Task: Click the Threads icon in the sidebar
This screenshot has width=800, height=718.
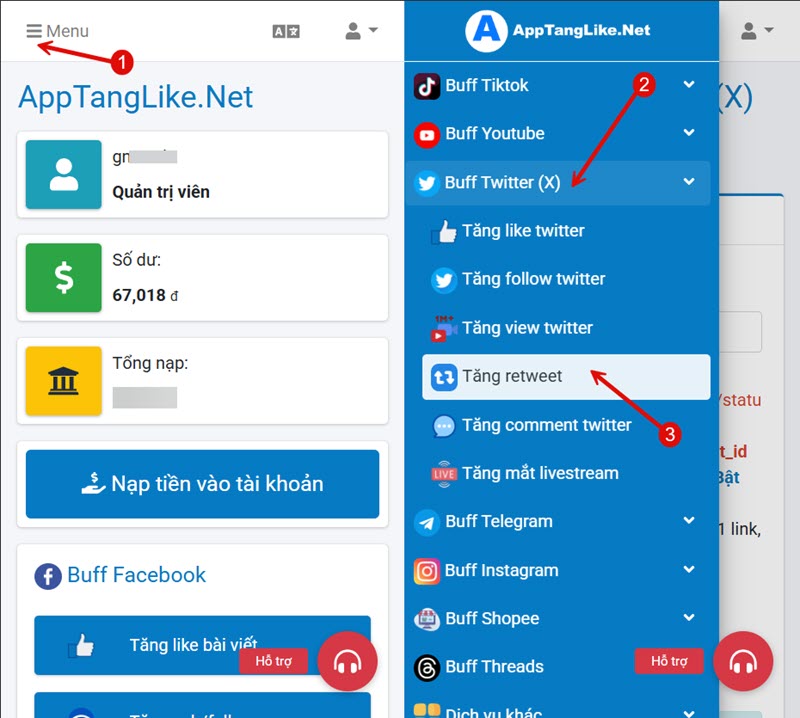Action: [x=427, y=668]
